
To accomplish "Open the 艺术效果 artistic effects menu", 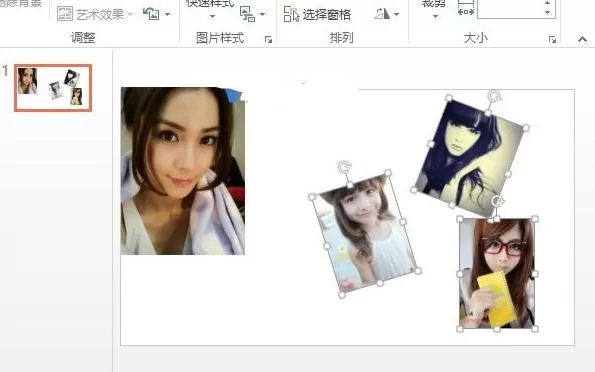I will coord(95,14).
